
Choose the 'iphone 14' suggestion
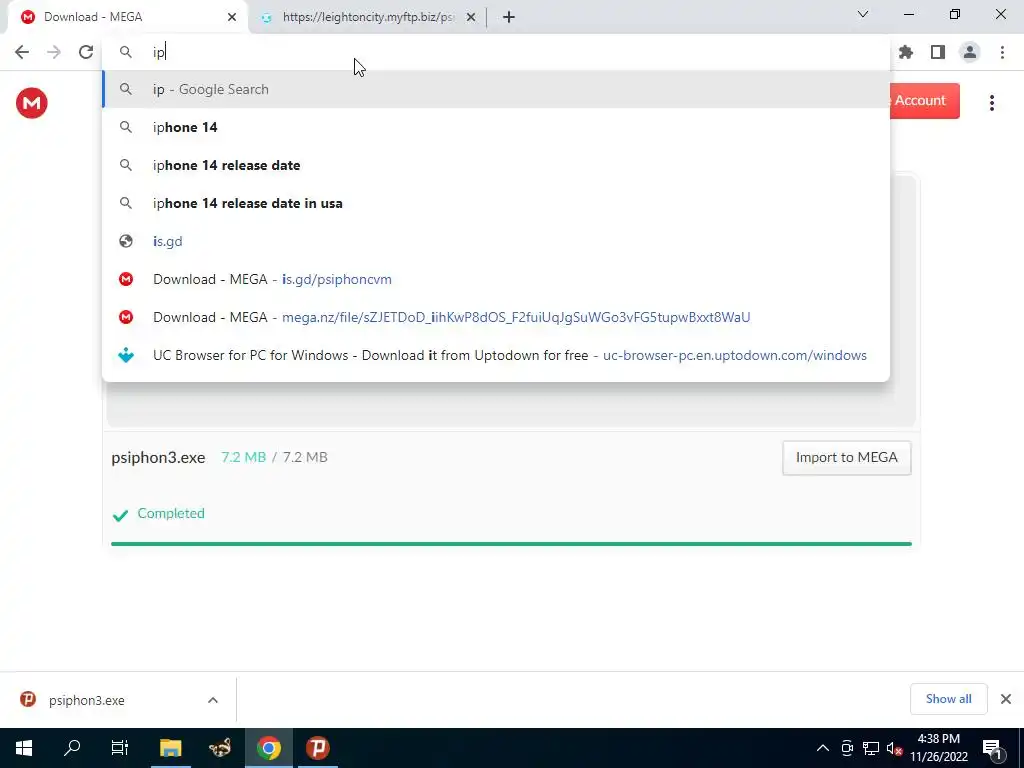click(496, 127)
